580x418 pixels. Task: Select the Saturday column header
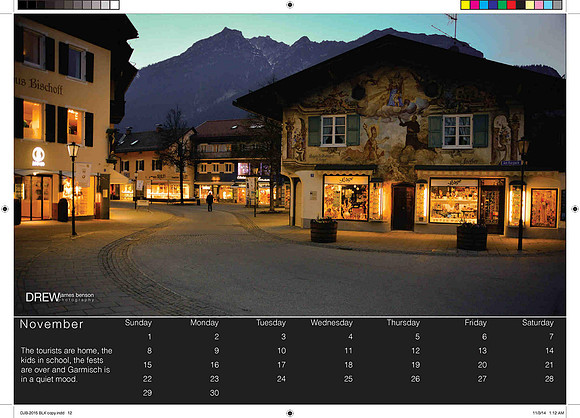(x=537, y=323)
